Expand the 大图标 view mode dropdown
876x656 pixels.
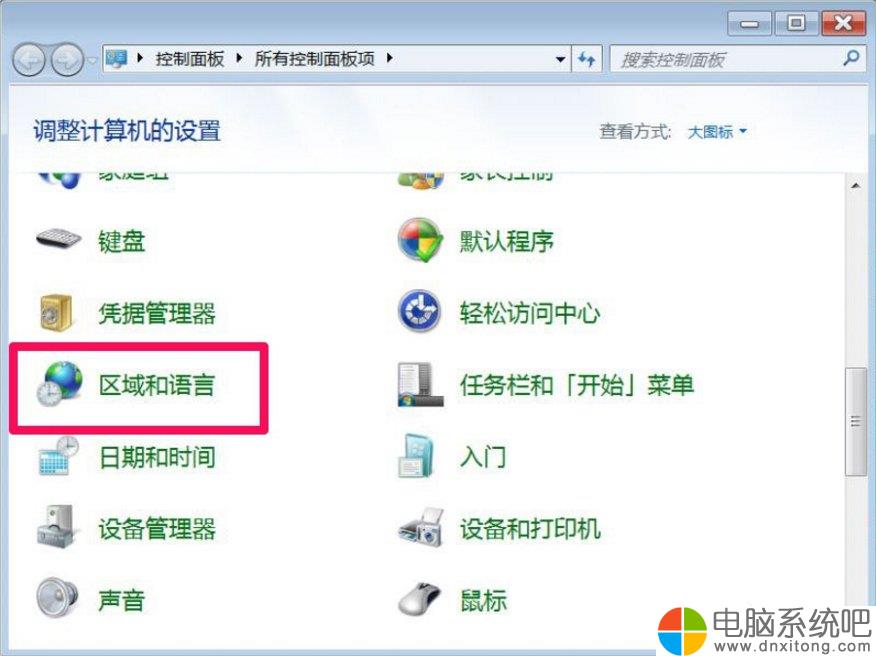click(717, 132)
